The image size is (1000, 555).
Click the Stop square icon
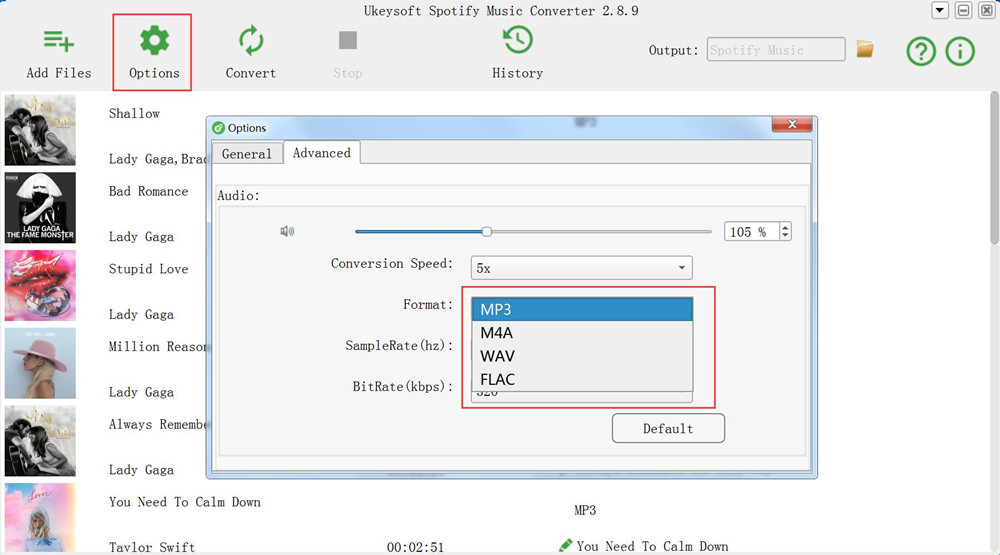coord(348,40)
